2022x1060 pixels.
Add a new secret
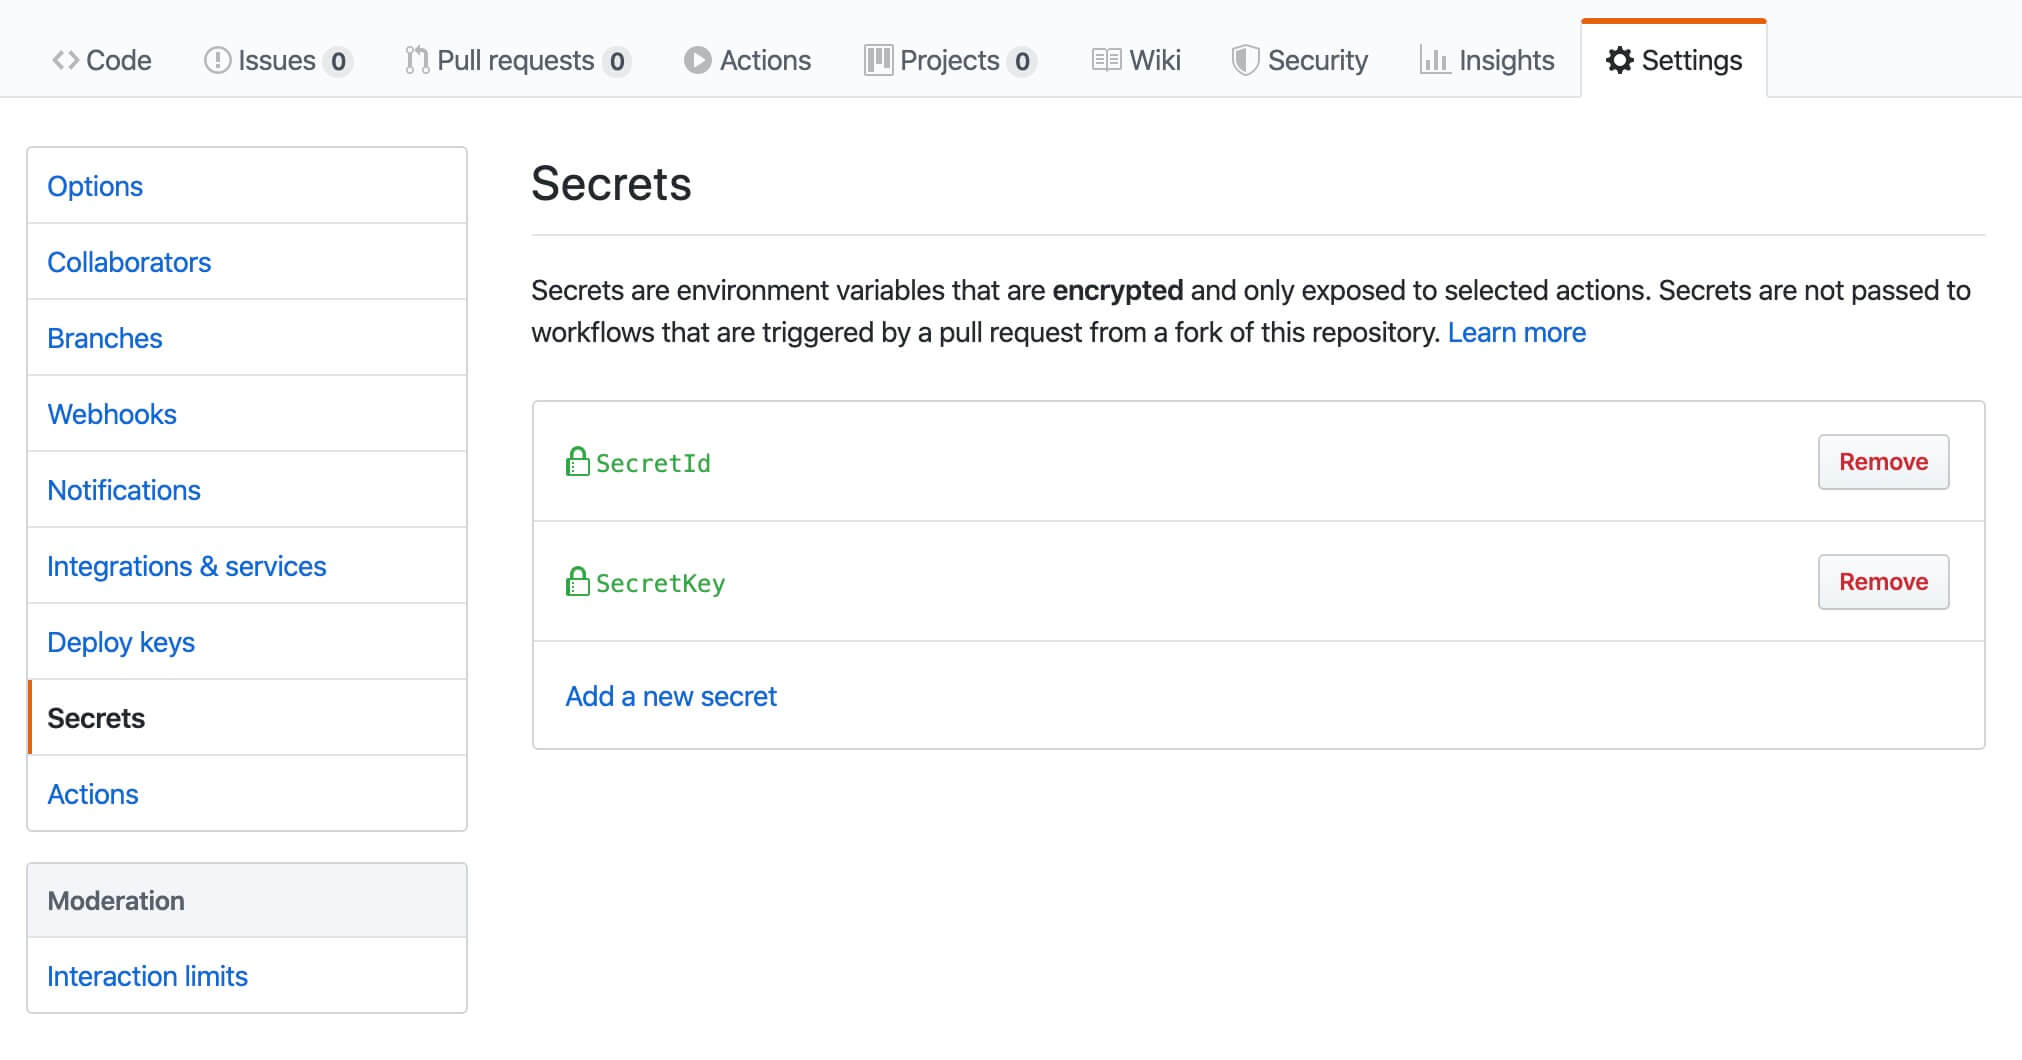tap(671, 696)
